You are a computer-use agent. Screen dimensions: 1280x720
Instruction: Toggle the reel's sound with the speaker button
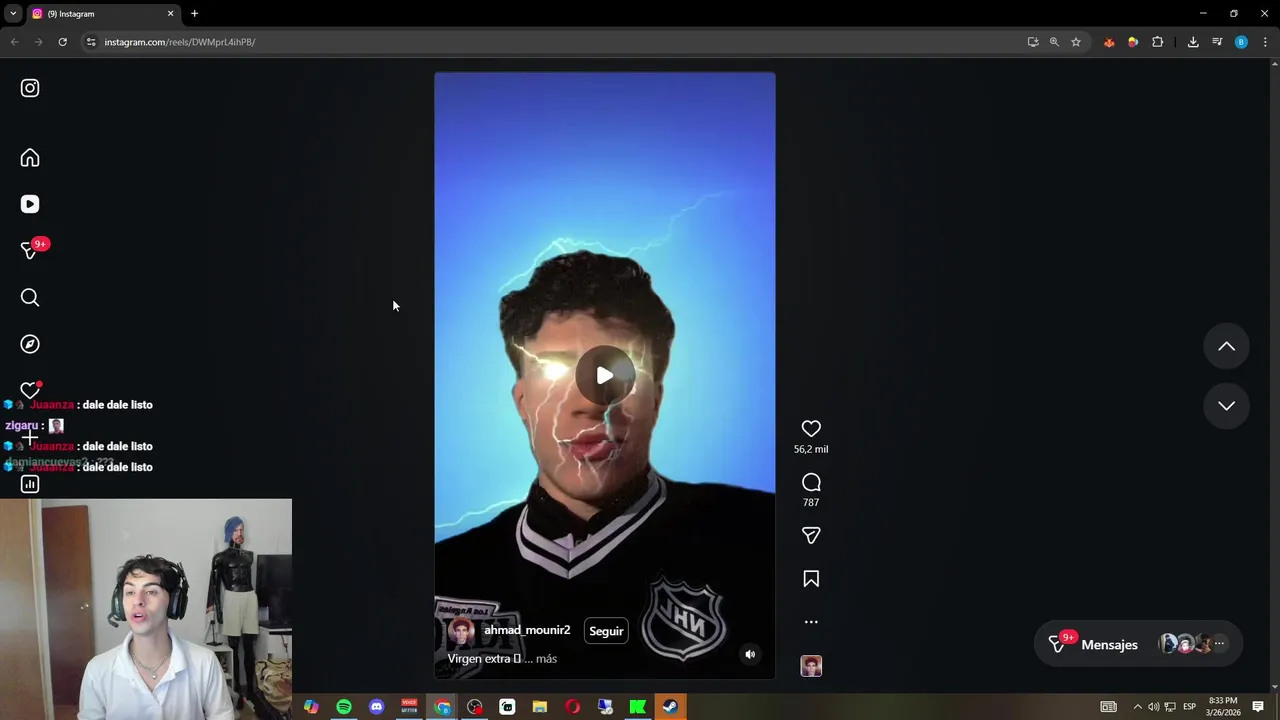point(750,654)
